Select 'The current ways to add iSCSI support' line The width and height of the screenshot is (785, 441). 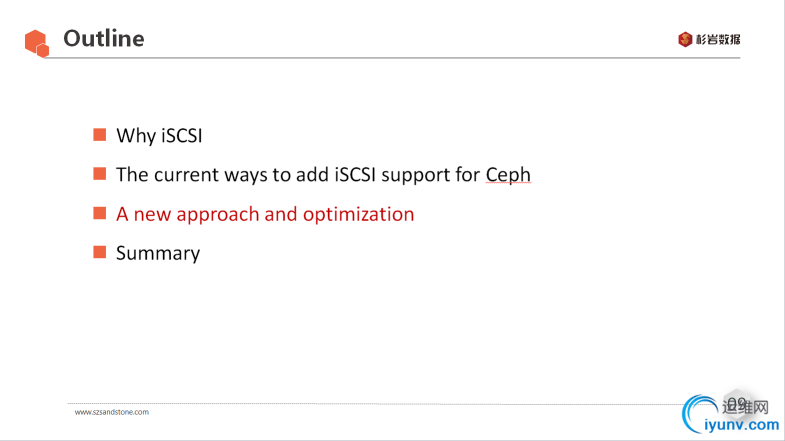(x=298, y=174)
